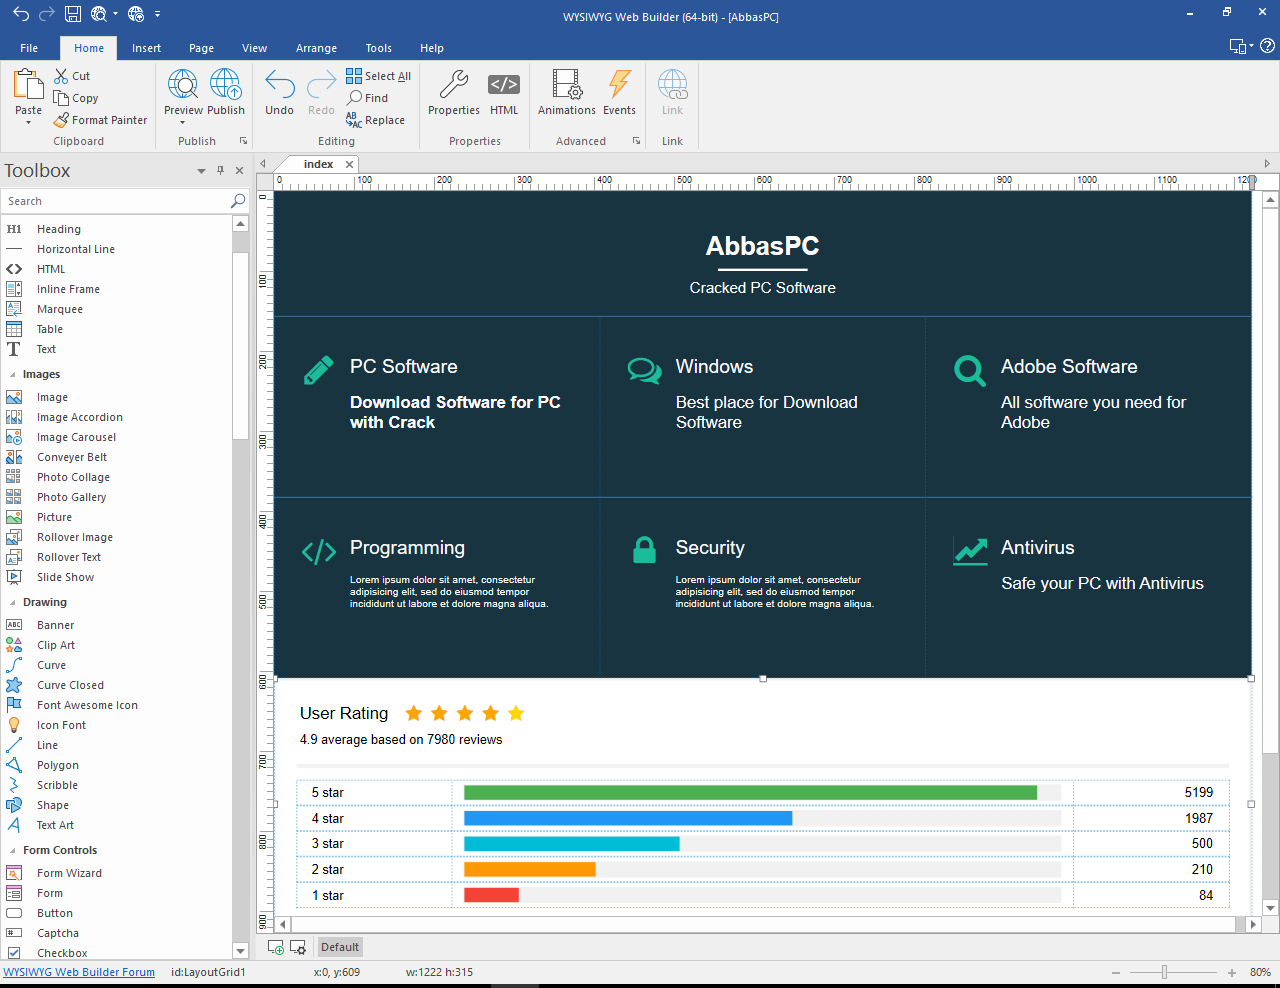Select the Polygon drawing tool
Image resolution: width=1280 pixels, height=988 pixels.
click(57, 765)
